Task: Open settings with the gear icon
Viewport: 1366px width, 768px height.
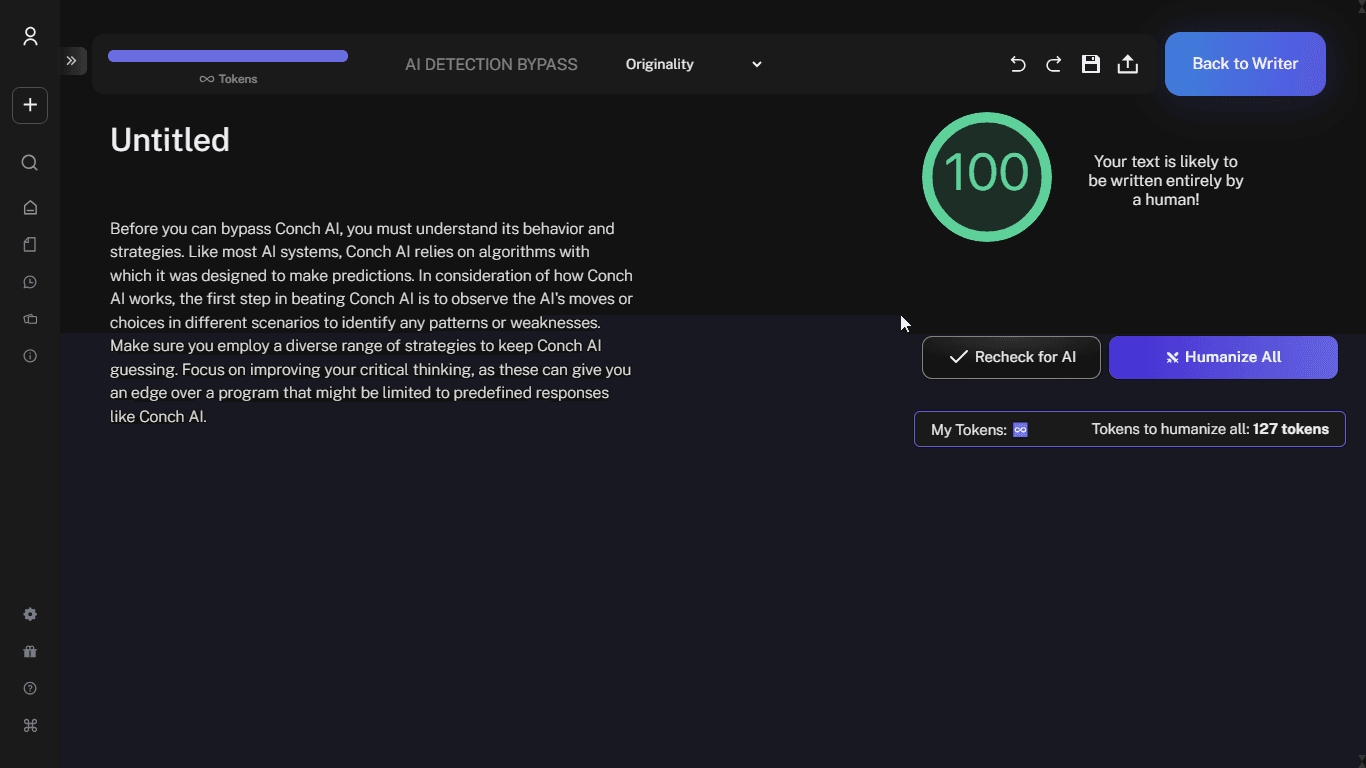Action: click(30, 615)
